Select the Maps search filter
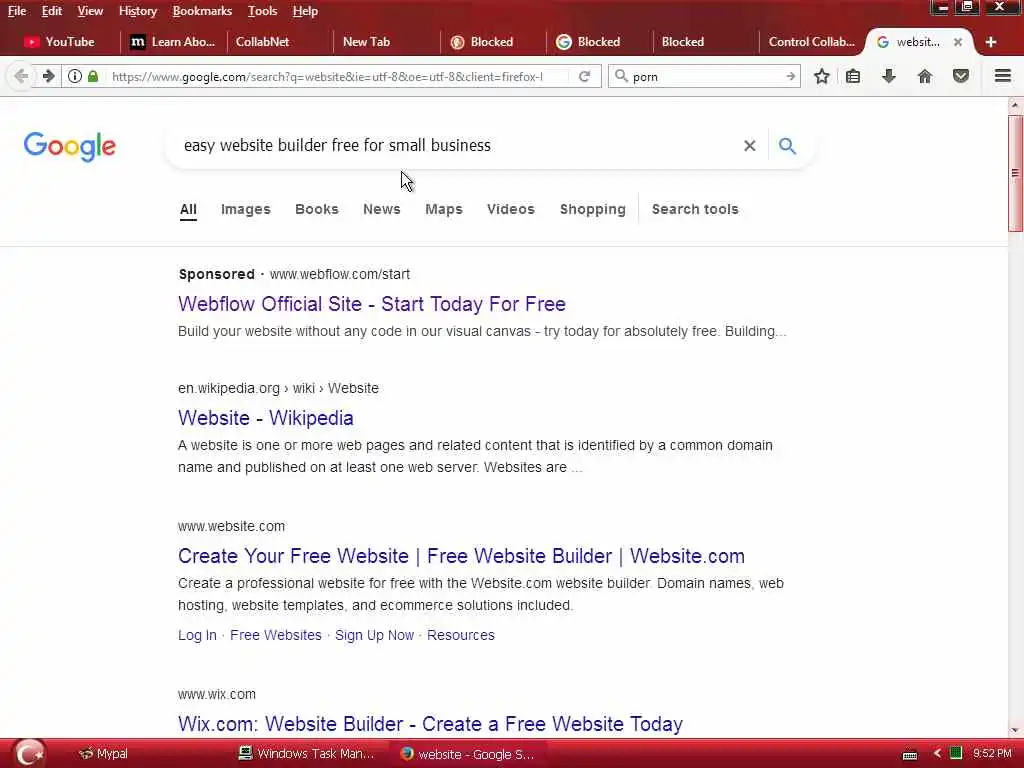This screenshot has height=768, width=1024. tap(443, 209)
